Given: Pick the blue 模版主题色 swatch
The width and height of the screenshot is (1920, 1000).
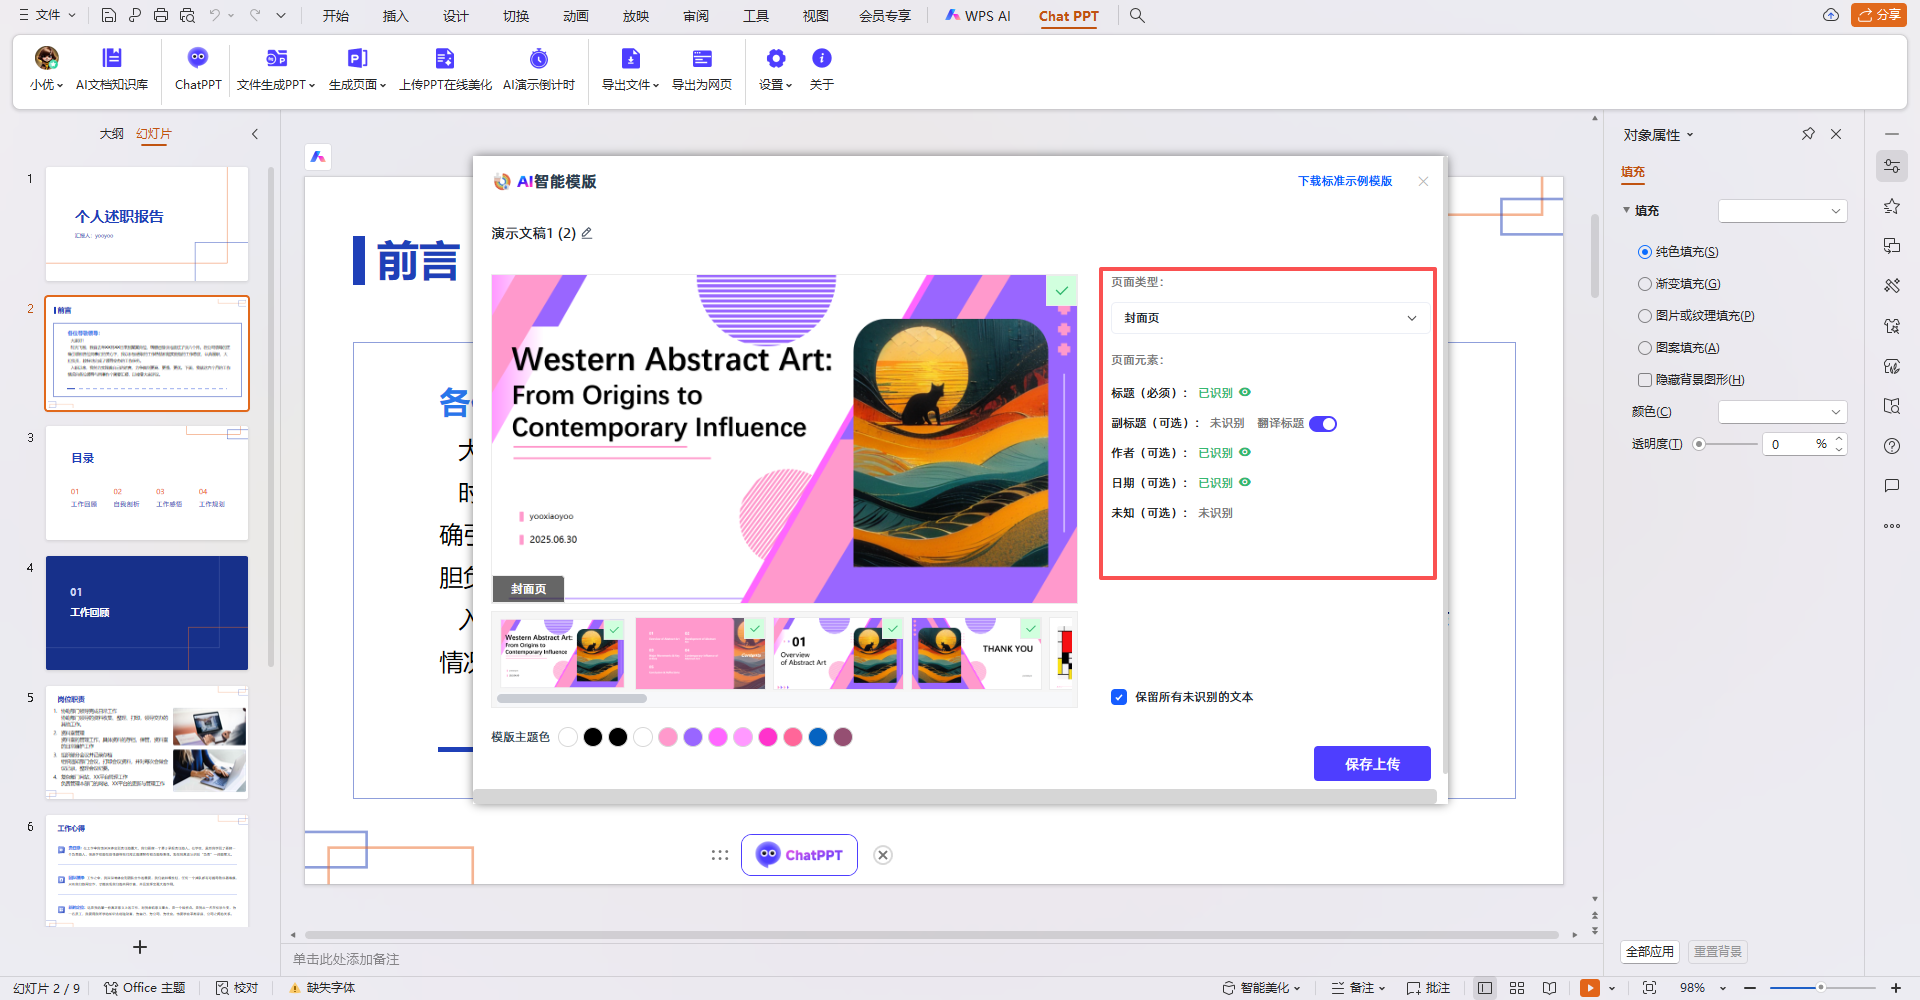Looking at the screenshot, I should point(818,737).
